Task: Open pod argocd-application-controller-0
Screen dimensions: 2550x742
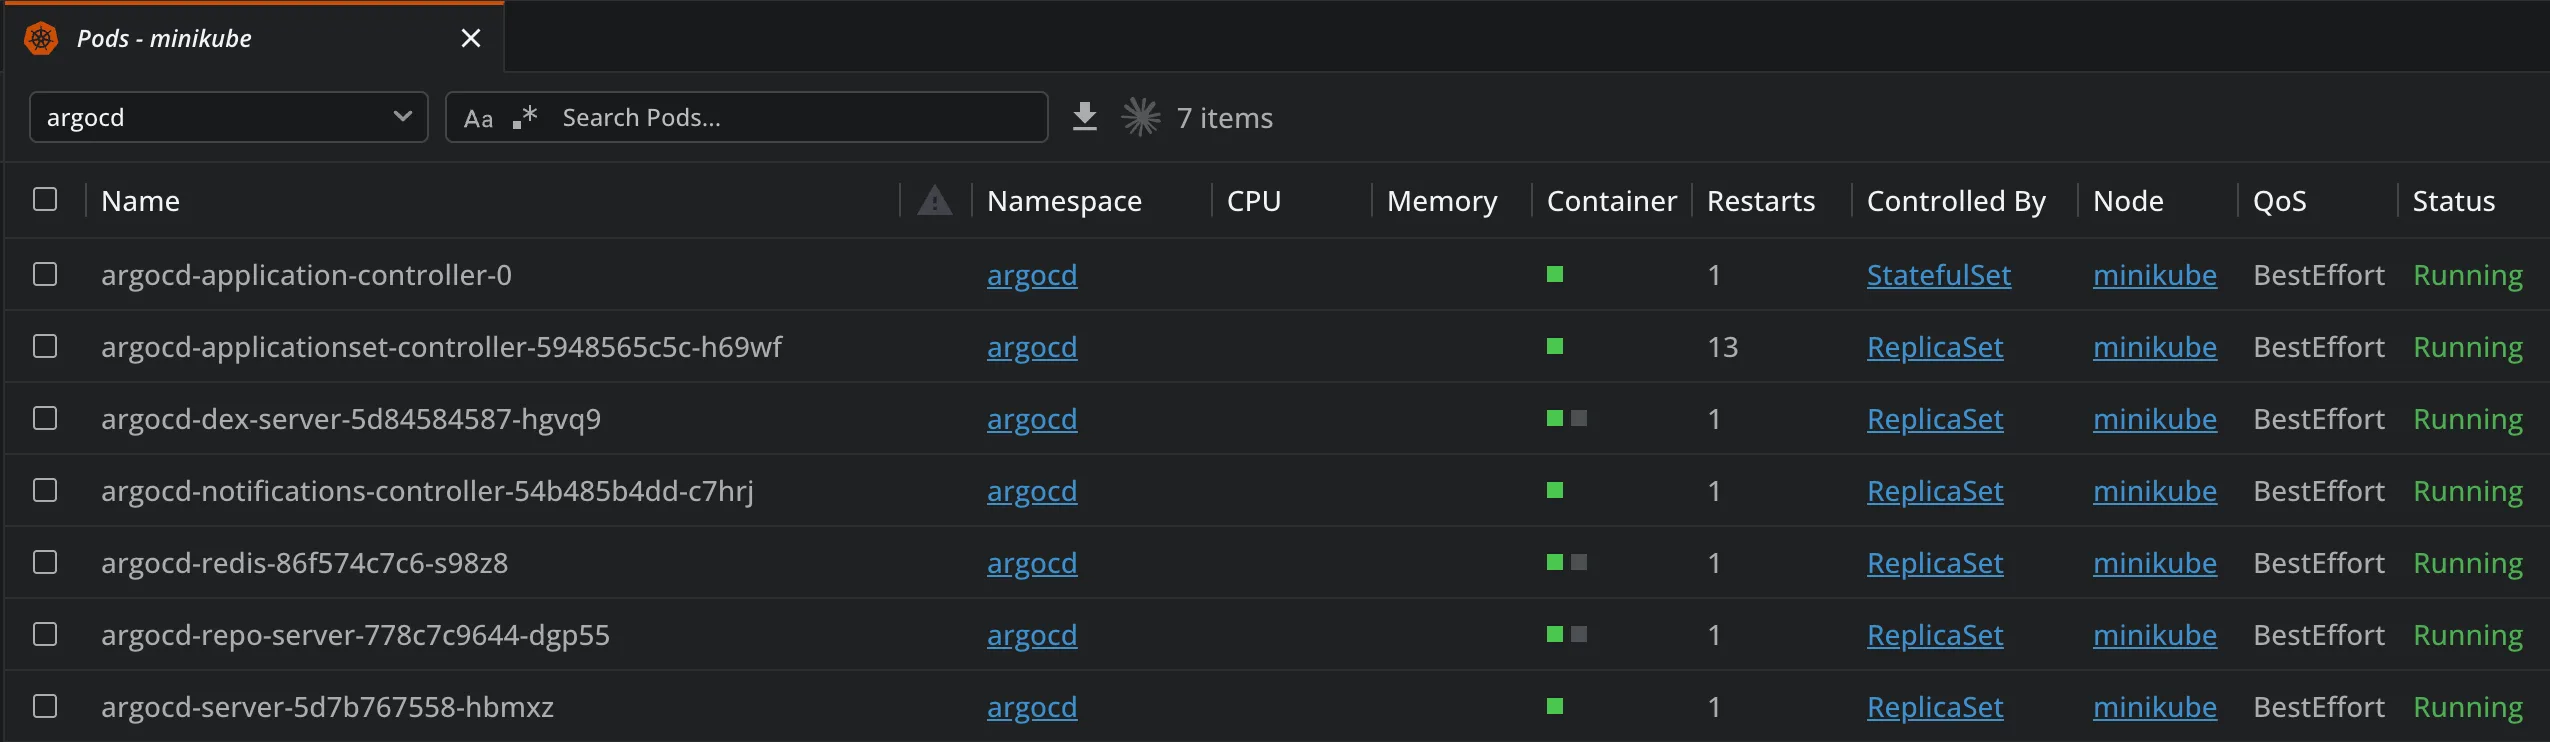Action: coord(306,275)
